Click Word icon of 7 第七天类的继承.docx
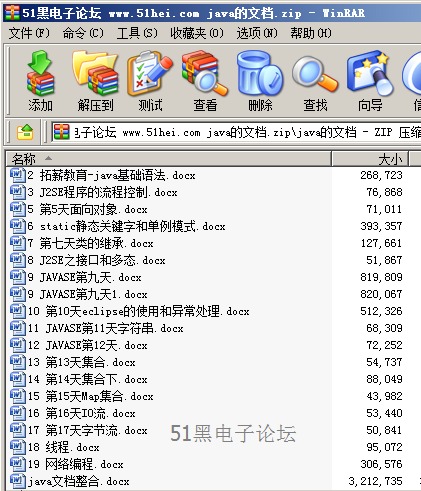421x491 pixels. pyautogui.click(x=18, y=243)
